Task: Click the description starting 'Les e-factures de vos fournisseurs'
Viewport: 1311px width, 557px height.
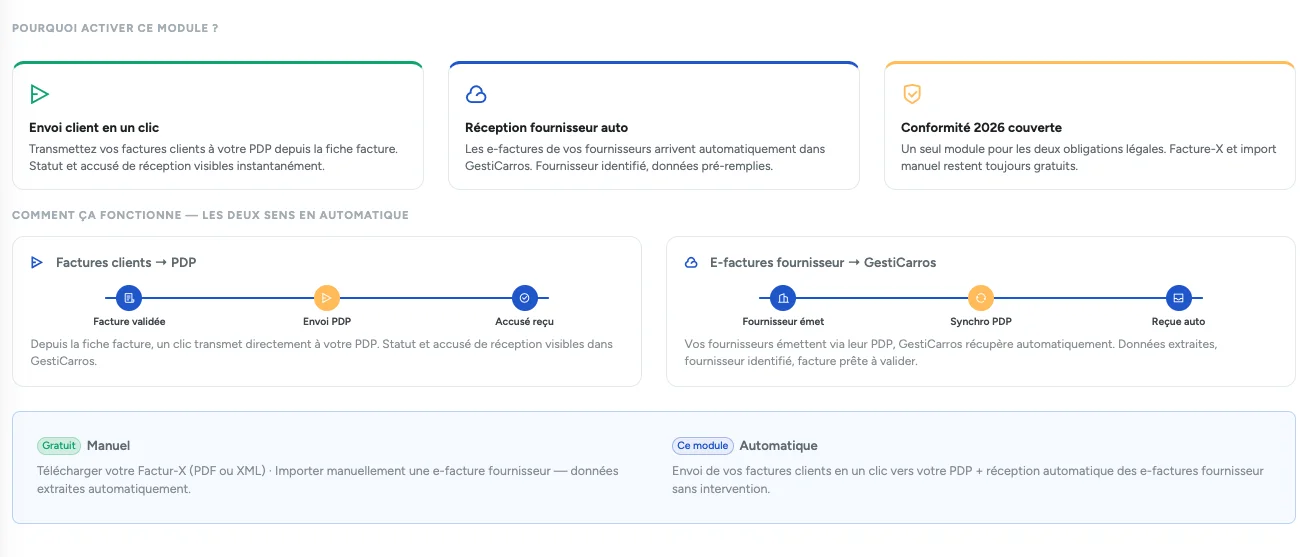Action: (x=645, y=157)
